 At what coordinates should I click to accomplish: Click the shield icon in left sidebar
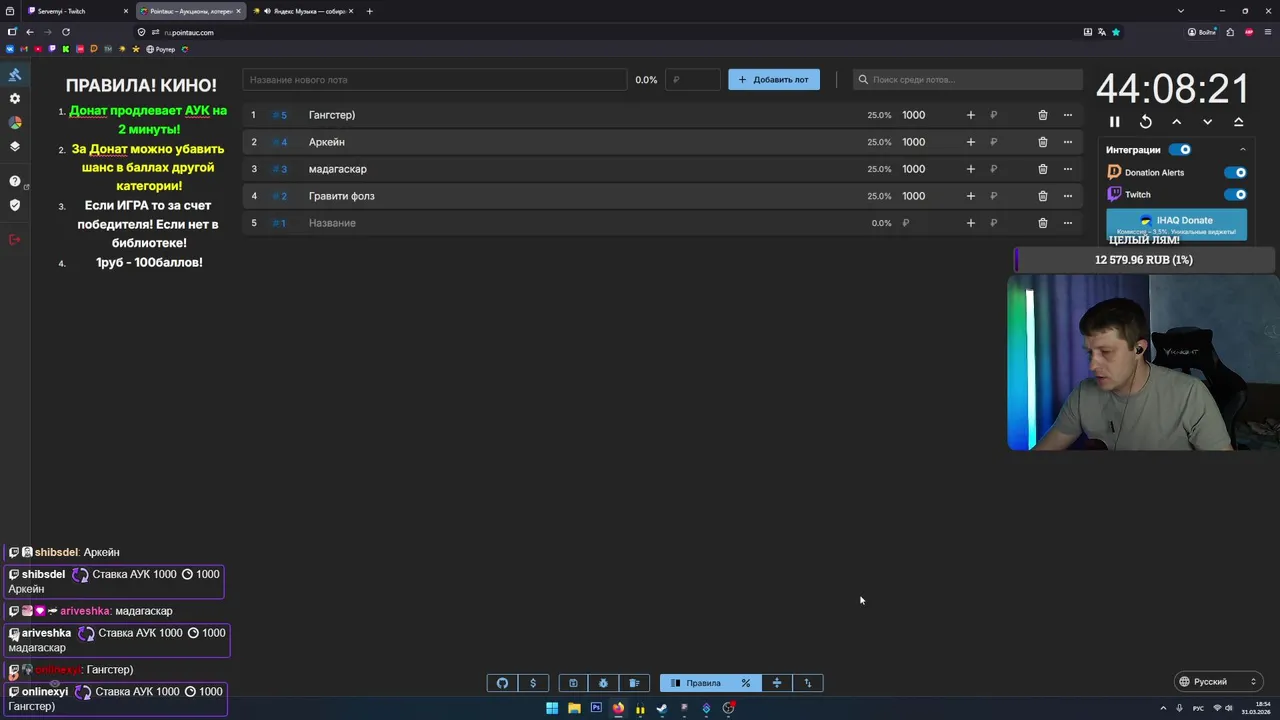coord(15,205)
